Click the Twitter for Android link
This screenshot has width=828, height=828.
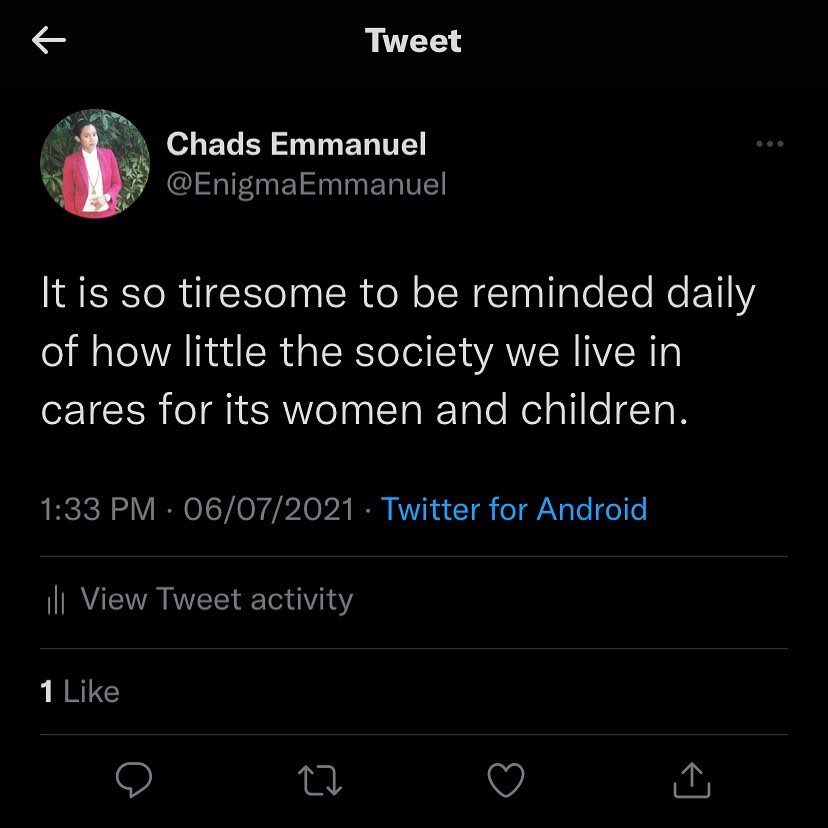click(514, 509)
